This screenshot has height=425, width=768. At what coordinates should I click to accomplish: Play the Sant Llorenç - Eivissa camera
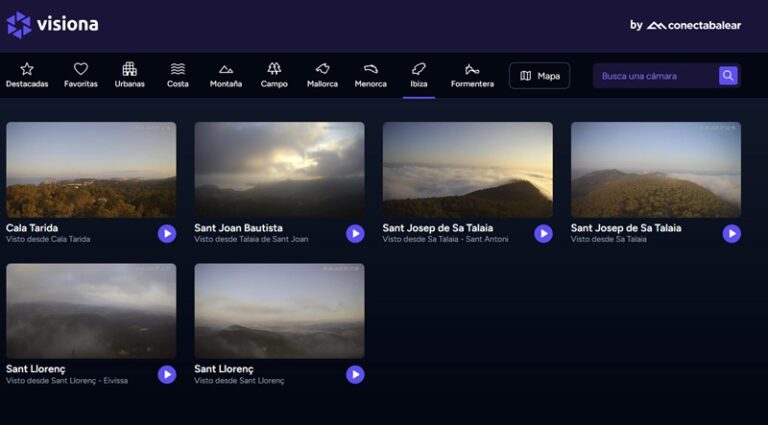[167, 375]
